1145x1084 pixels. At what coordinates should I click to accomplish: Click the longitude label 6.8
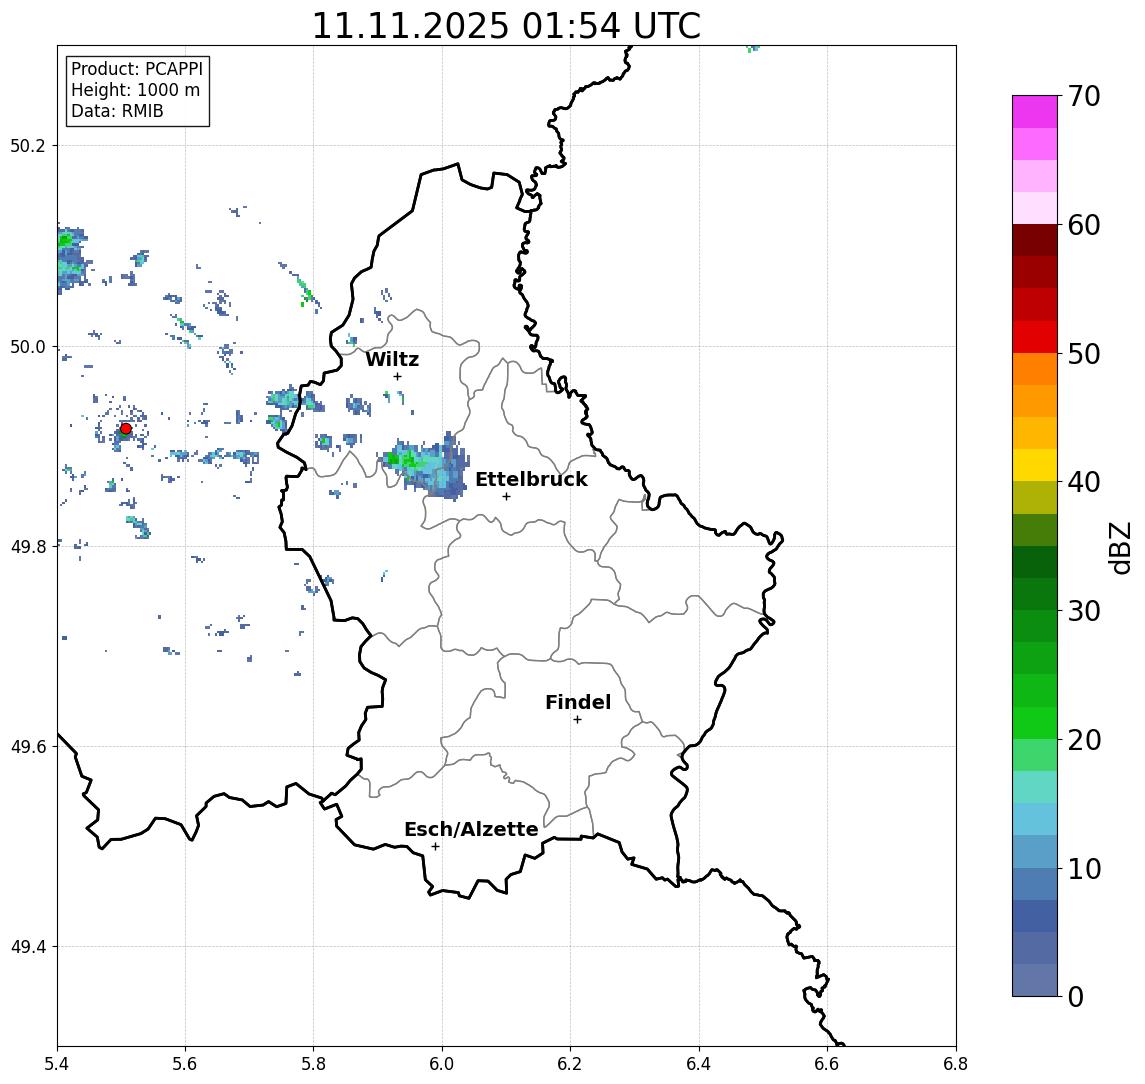coord(955,1064)
